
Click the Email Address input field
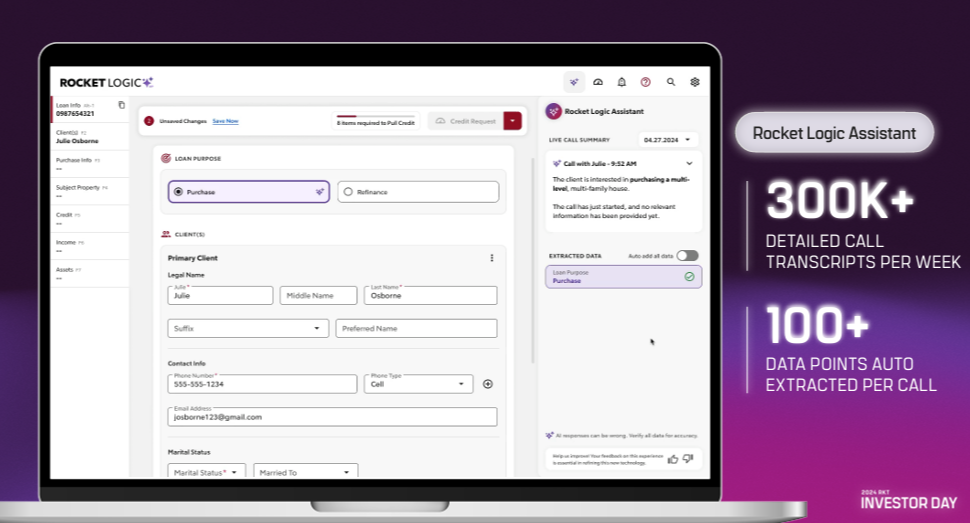coord(332,417)
